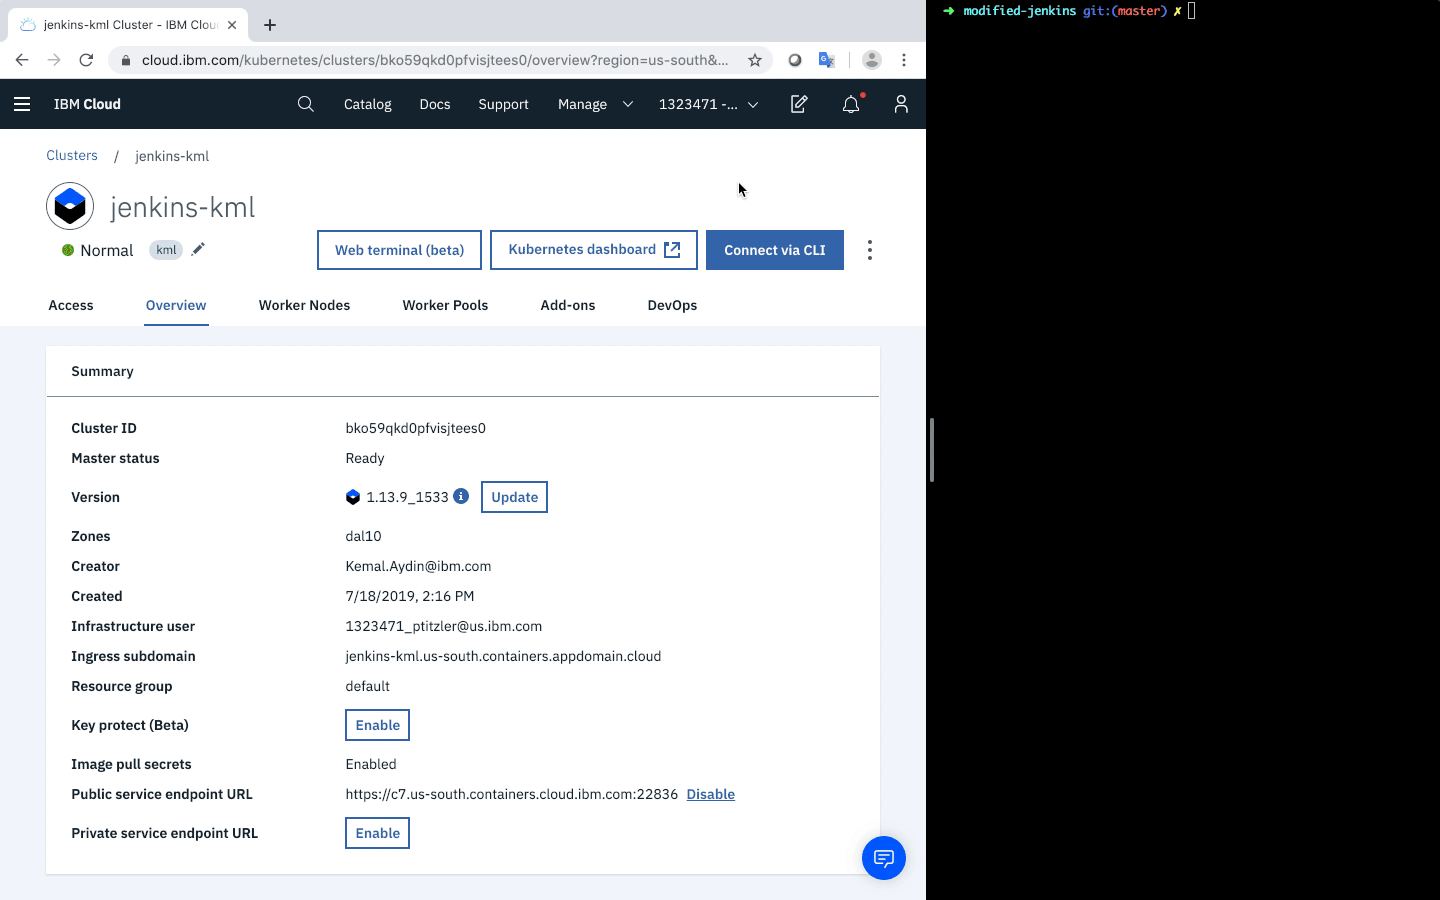Screen dimensions: 1440x900
Task: Click the jenkins-kml cluster logo icon
Action: (70, 206)
